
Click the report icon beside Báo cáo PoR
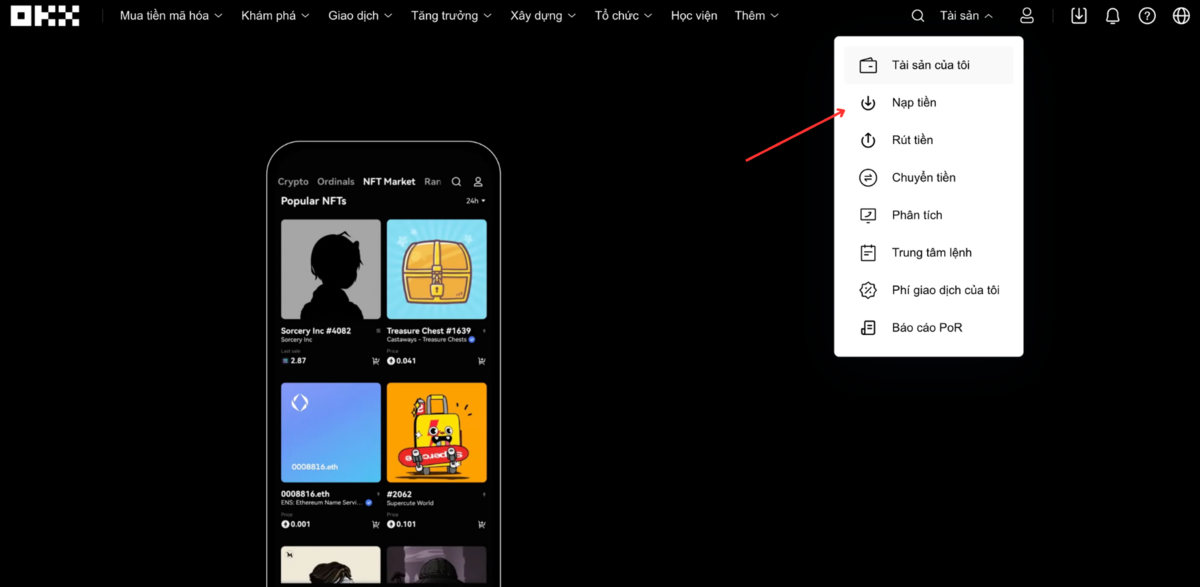click(x=868, y=328)
